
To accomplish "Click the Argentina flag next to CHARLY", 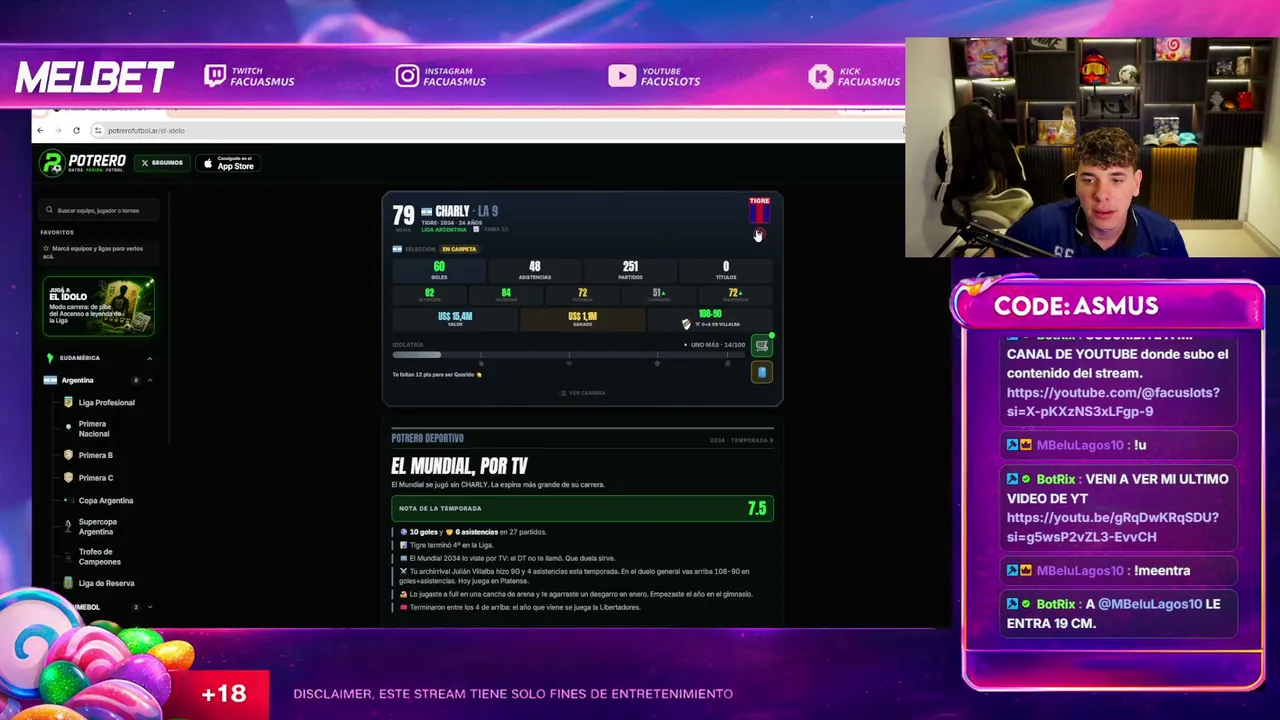I will pos(426,211).
